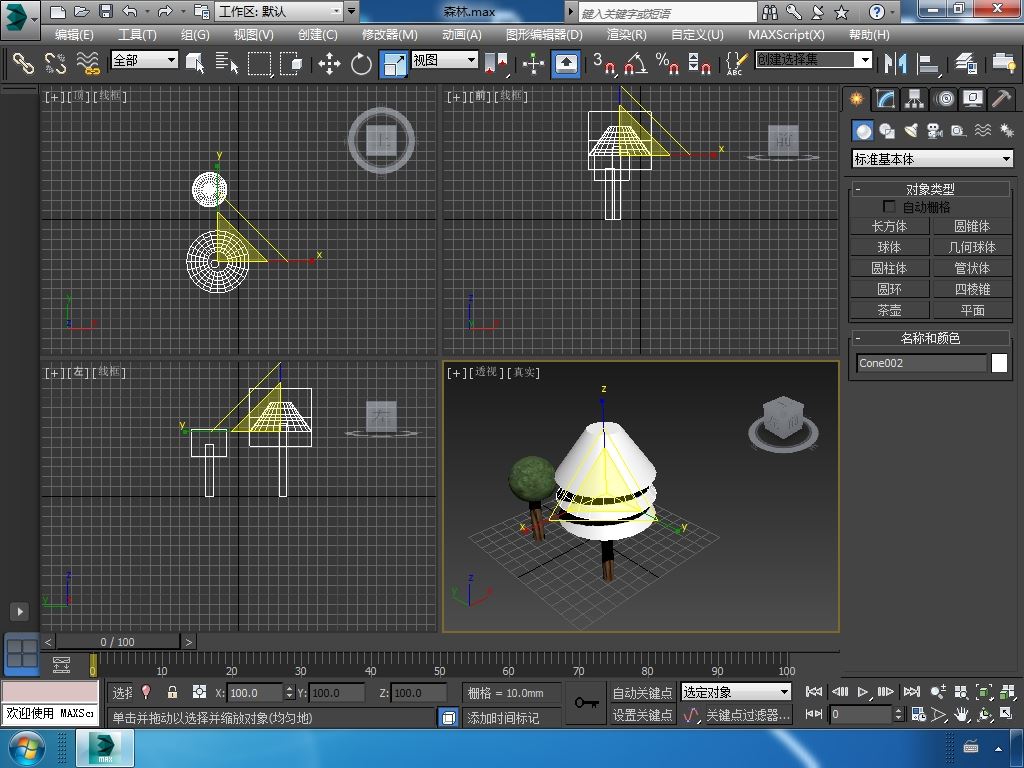Toggle the Selection Lock padlock

click(172, 692)
